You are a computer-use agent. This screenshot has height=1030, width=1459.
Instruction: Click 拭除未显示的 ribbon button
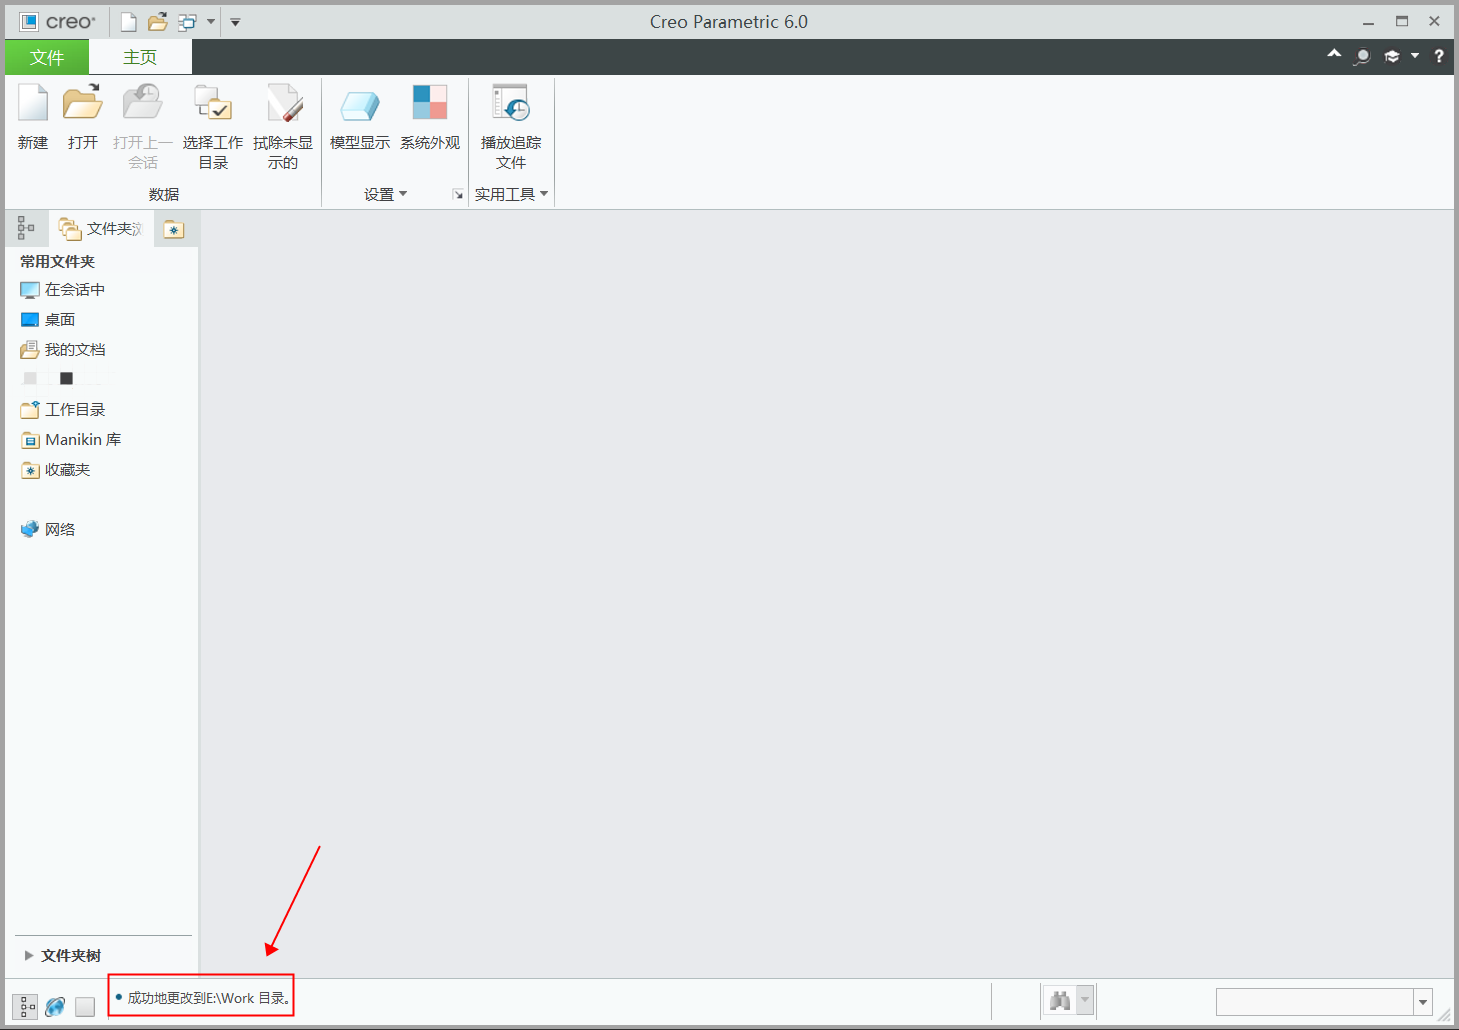(283, 127)
